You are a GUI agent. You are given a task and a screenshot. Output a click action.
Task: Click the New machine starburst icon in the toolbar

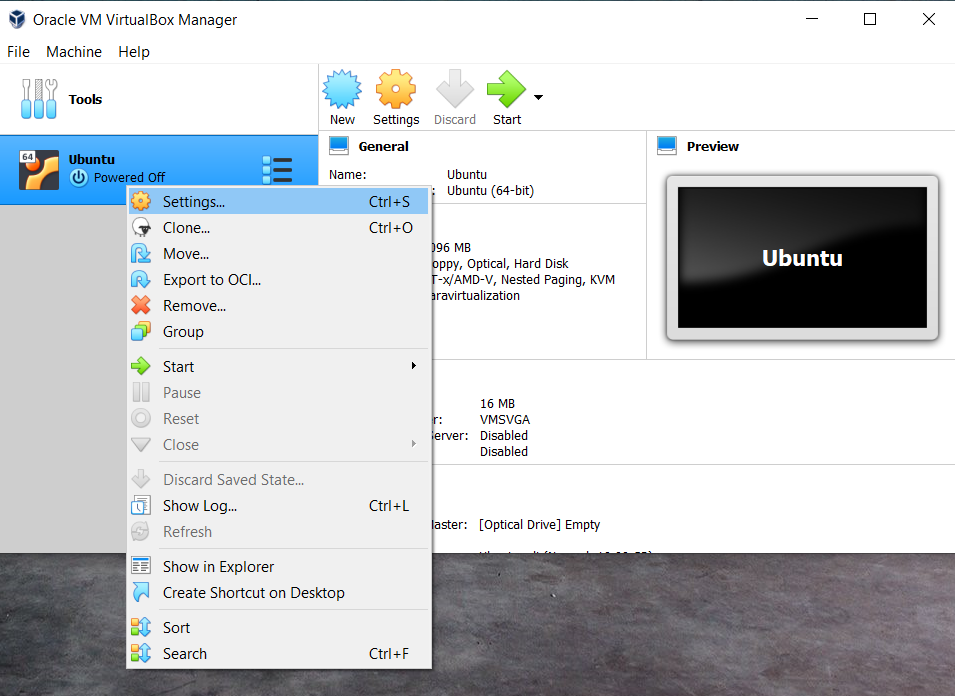pos(342,89)
